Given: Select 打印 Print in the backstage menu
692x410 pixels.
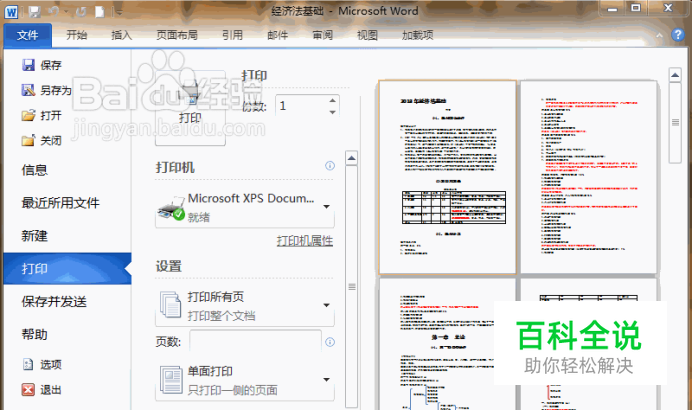Looking at the screenshot, I should [68, 268].
